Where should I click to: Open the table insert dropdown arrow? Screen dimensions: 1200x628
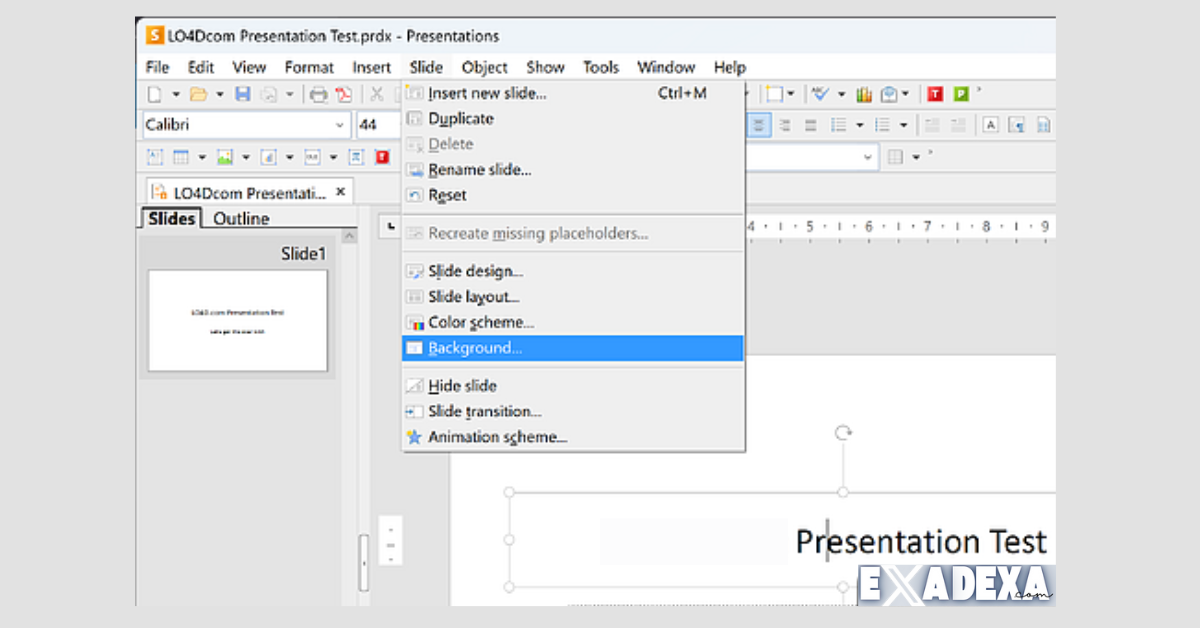(201, 157)
